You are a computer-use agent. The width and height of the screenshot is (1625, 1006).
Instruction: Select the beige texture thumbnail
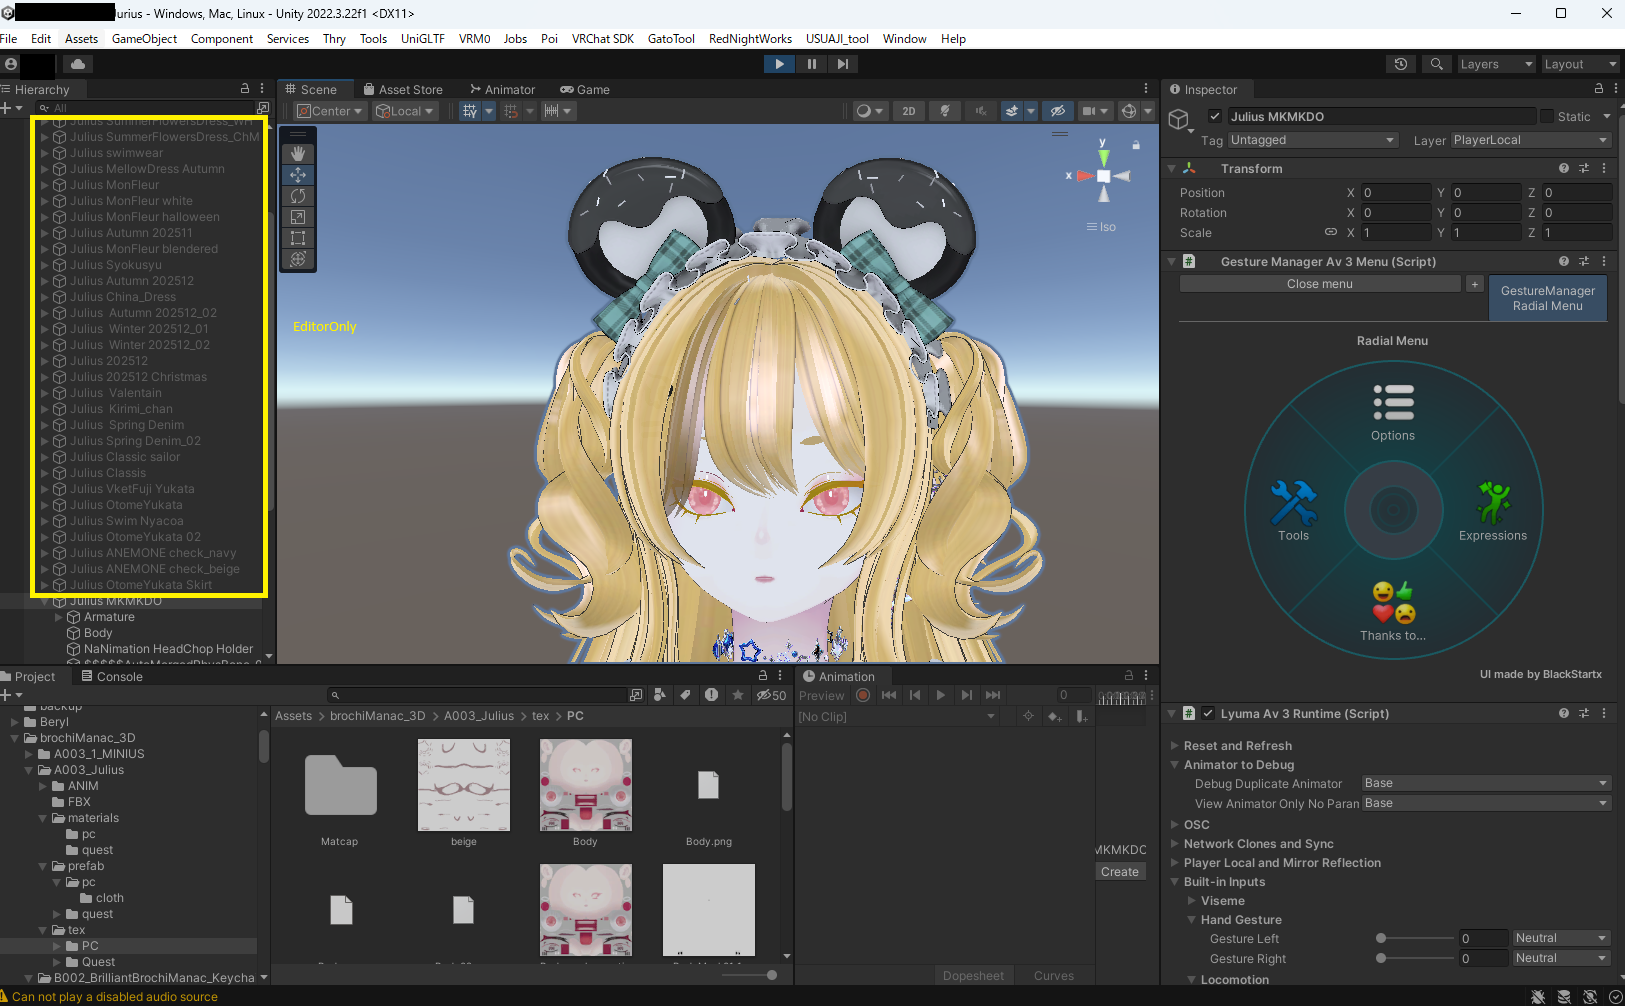[x=464, y=785]
